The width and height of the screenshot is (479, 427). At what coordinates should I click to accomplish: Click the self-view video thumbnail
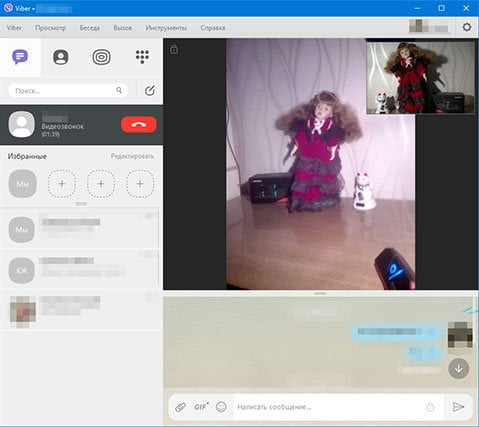click(420, 77)
